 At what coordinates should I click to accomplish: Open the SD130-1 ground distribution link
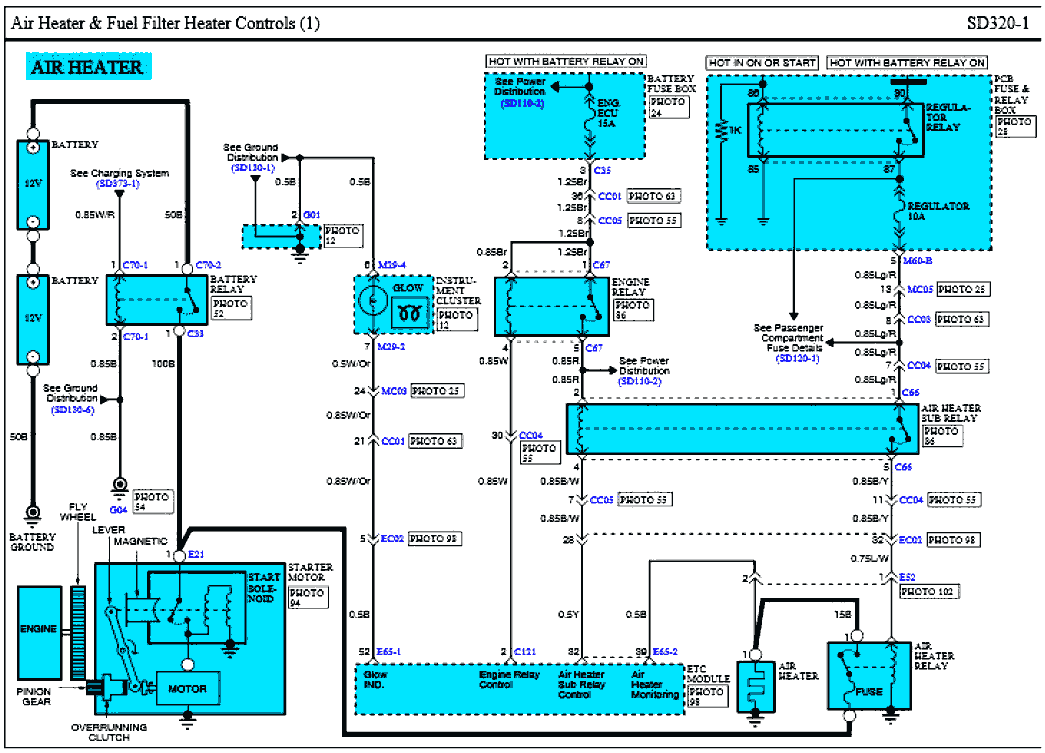(x=253, y=168)
